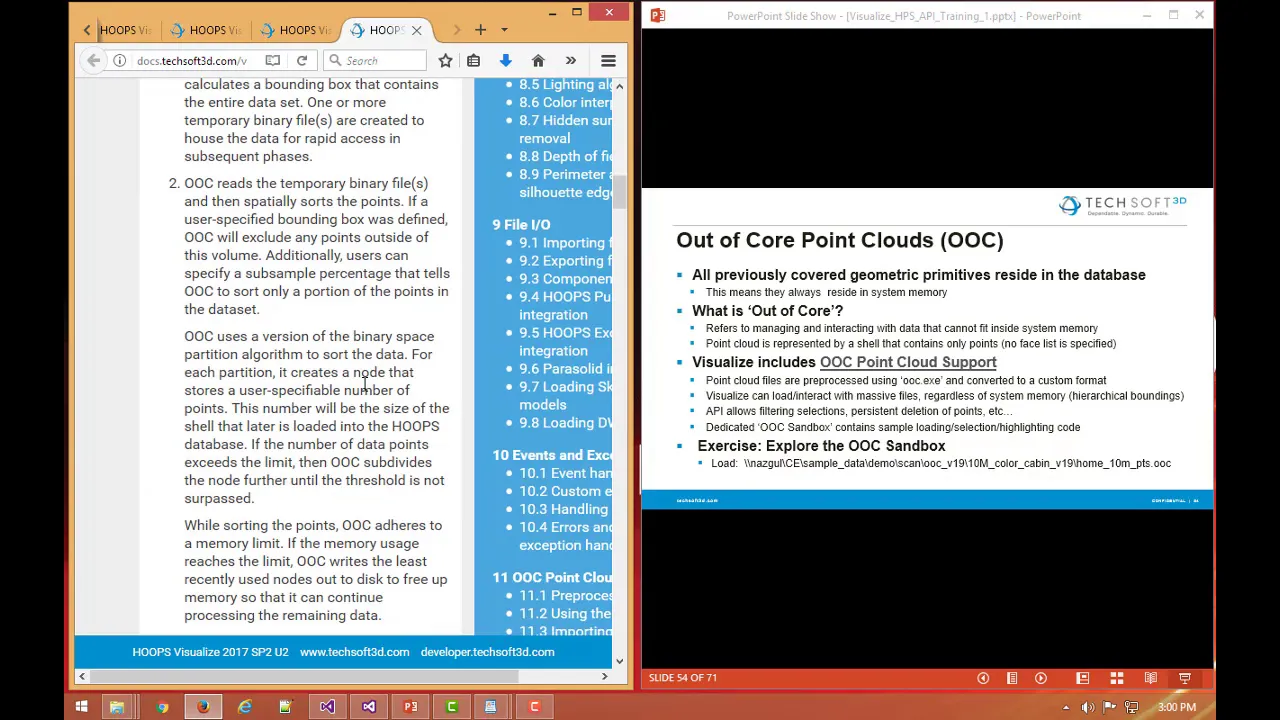Screen dimensions: 1280x720
Task: Open Action Center flag icon
Action: (x=1109, y=708)
